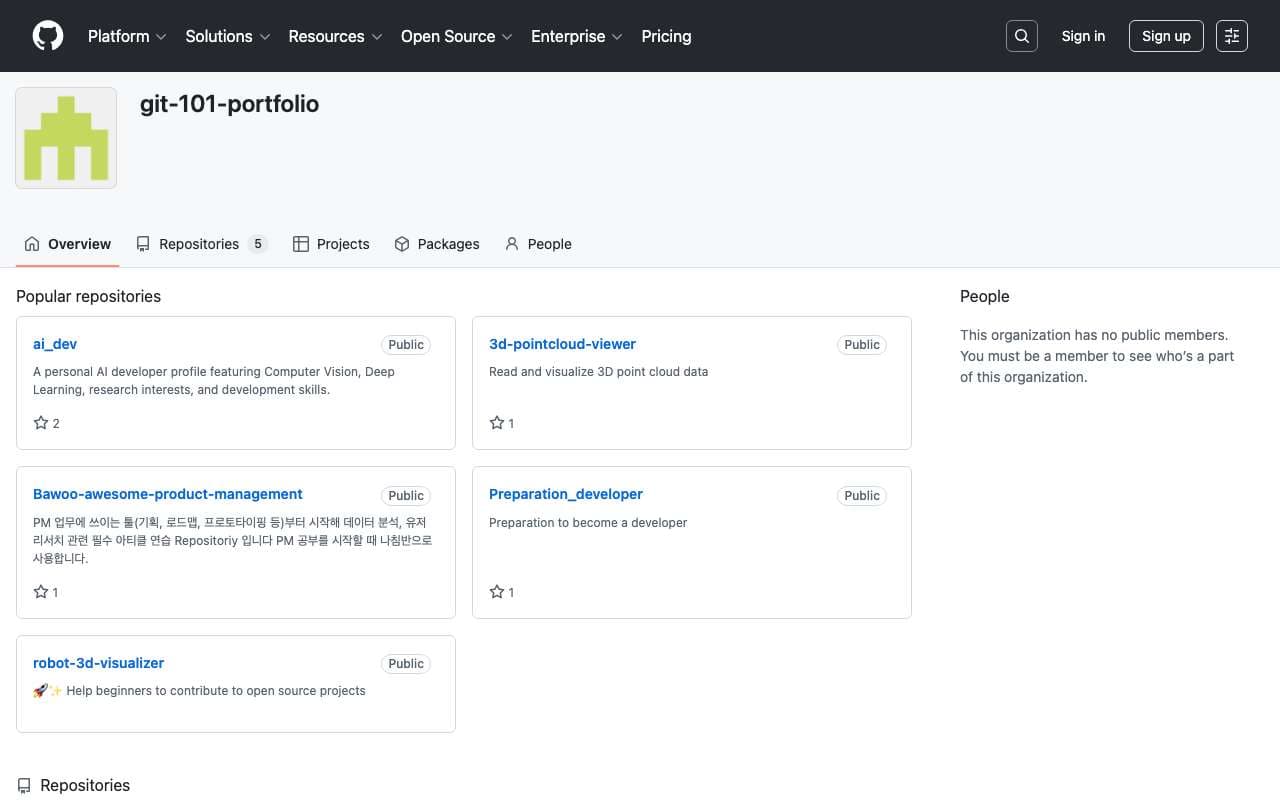Screen dimensions: 1280x800
Task: Click the Repositories section book icon
Action: pyautogui.click(x=24, y=786)
